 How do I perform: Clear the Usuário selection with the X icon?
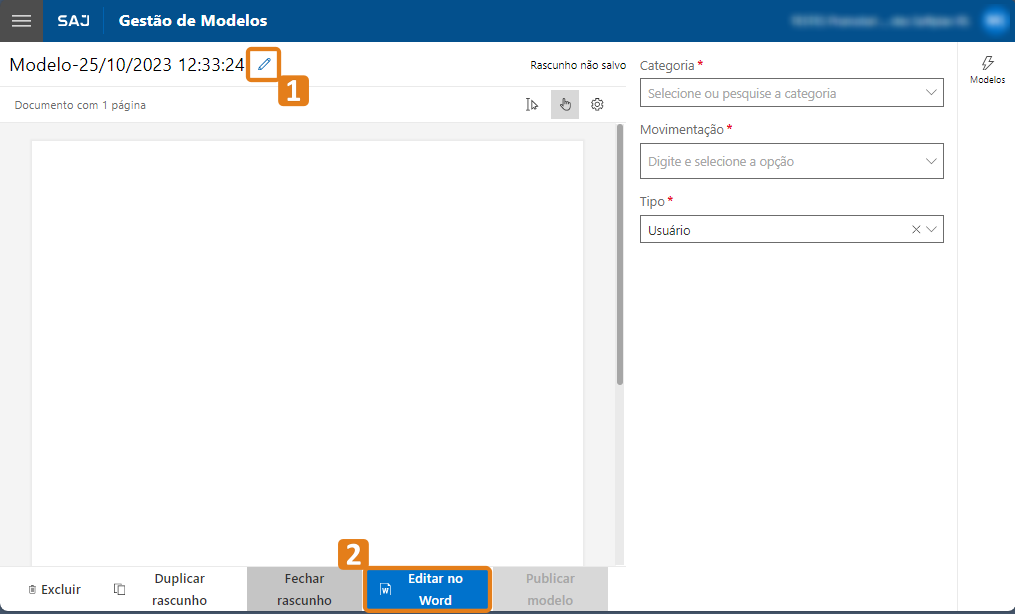(916, 229)
